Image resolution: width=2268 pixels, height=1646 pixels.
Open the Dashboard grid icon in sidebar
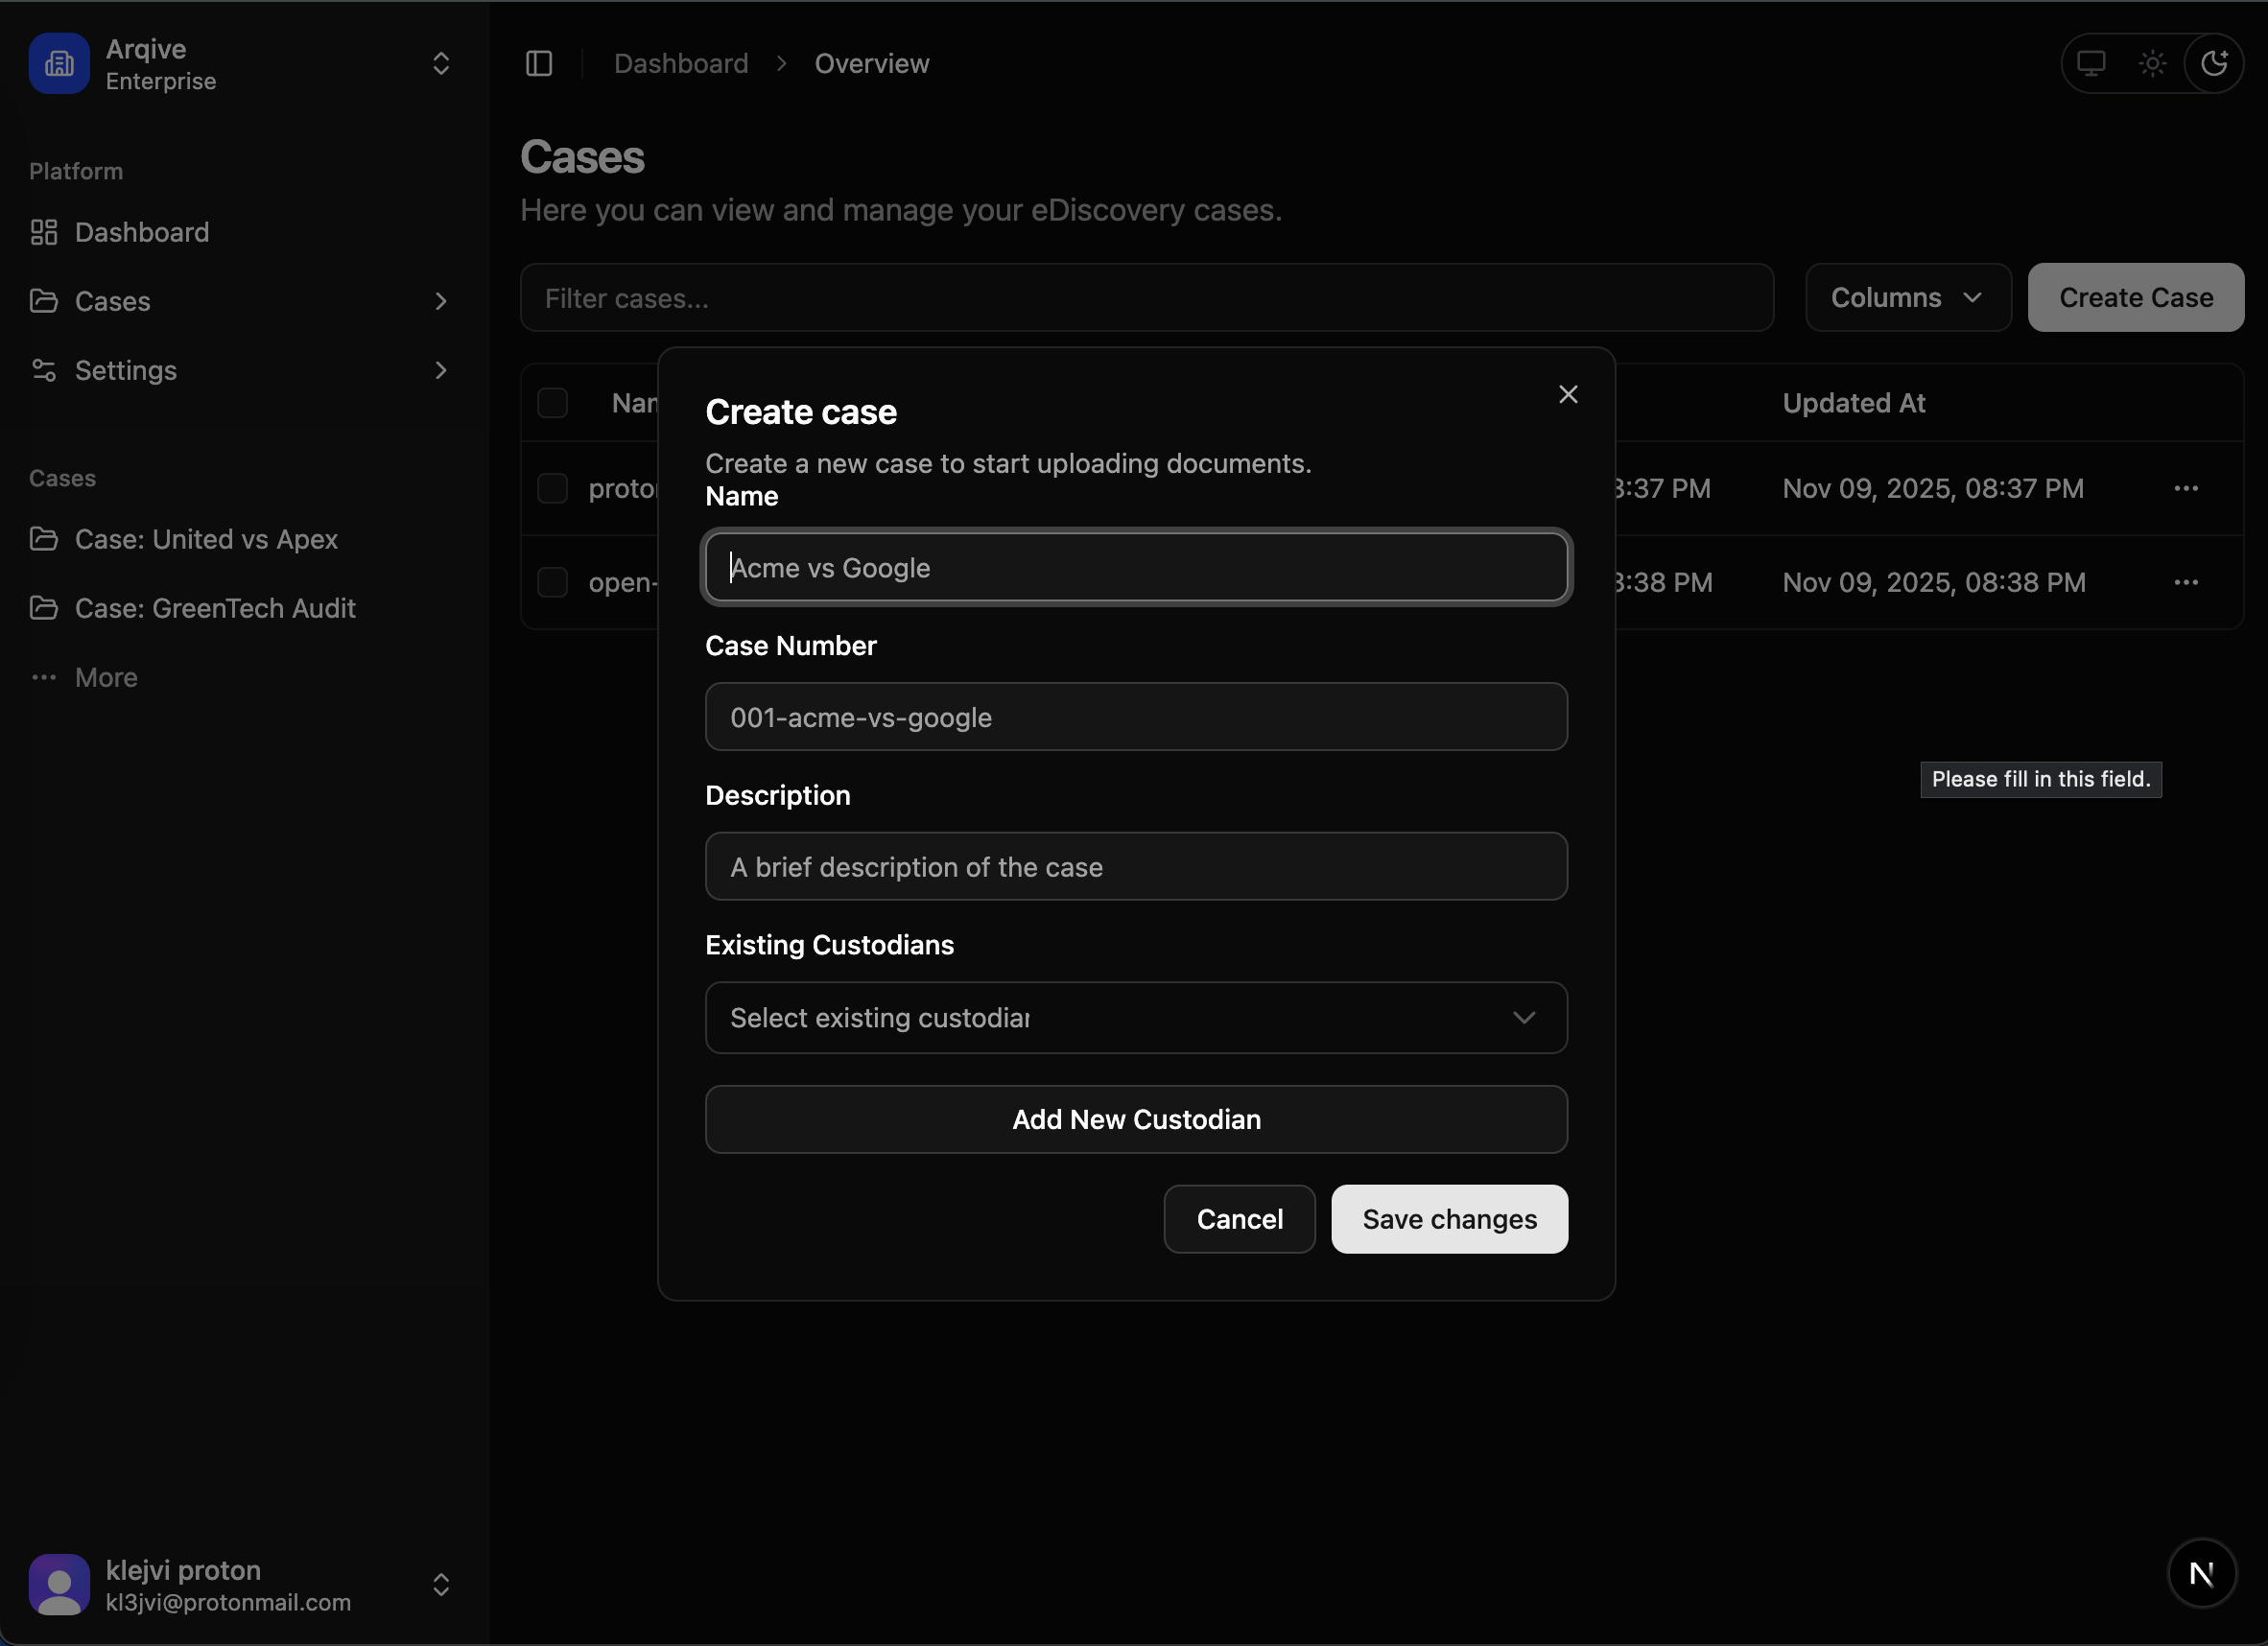coord(42,232)
